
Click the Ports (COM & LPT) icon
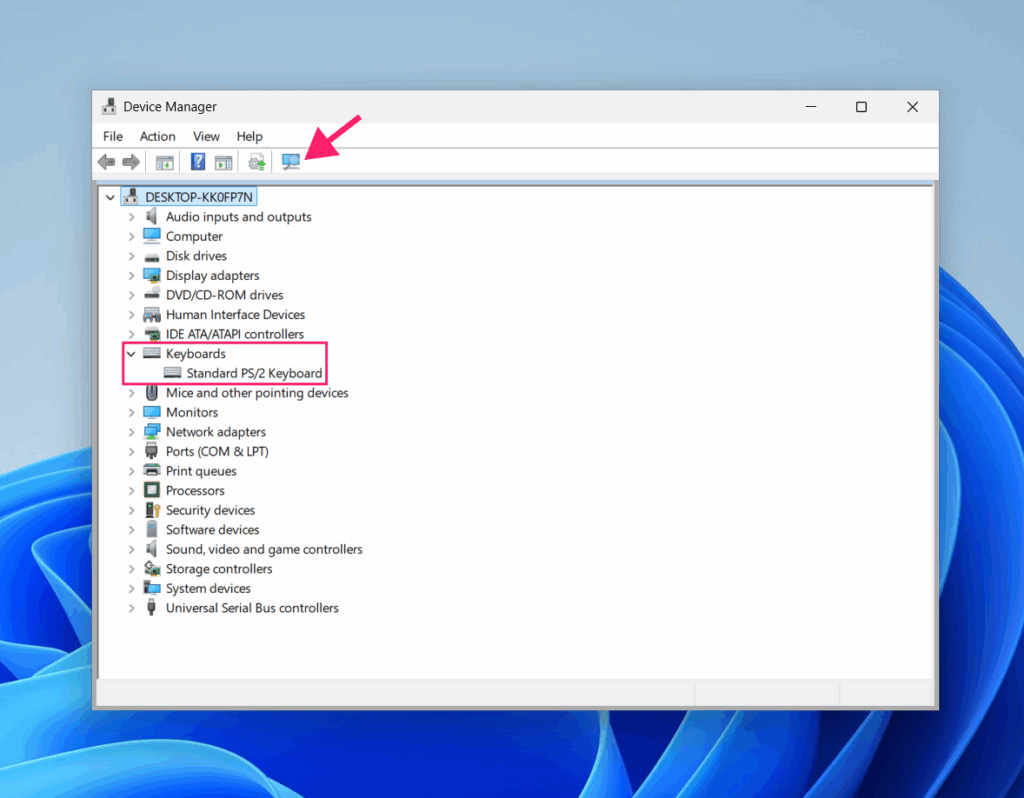[x=152, y=451]
